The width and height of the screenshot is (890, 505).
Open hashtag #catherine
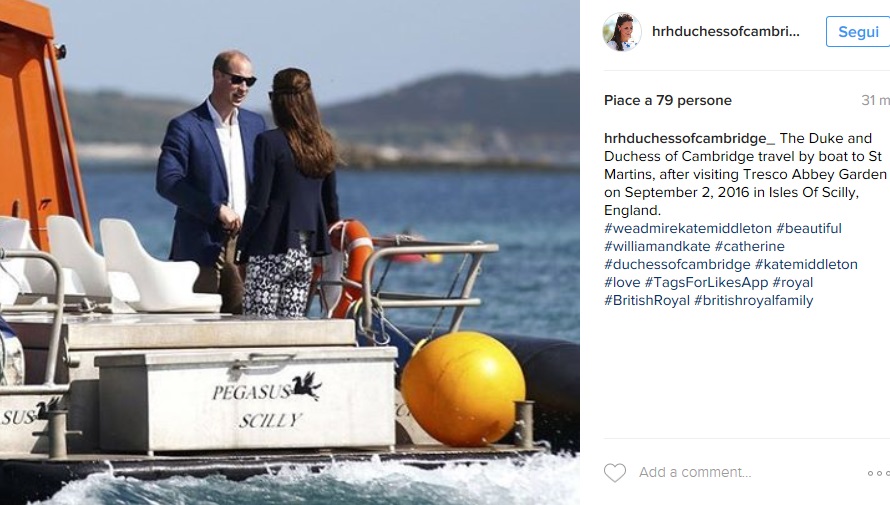click(749, 247)
